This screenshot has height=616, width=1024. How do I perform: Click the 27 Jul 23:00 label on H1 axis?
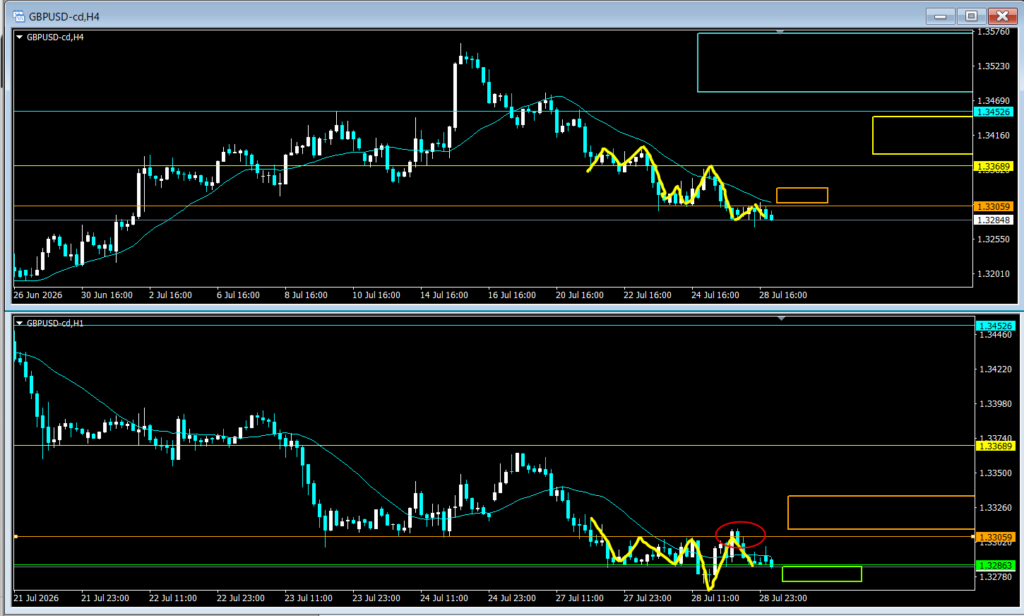[x=647, y=598]
